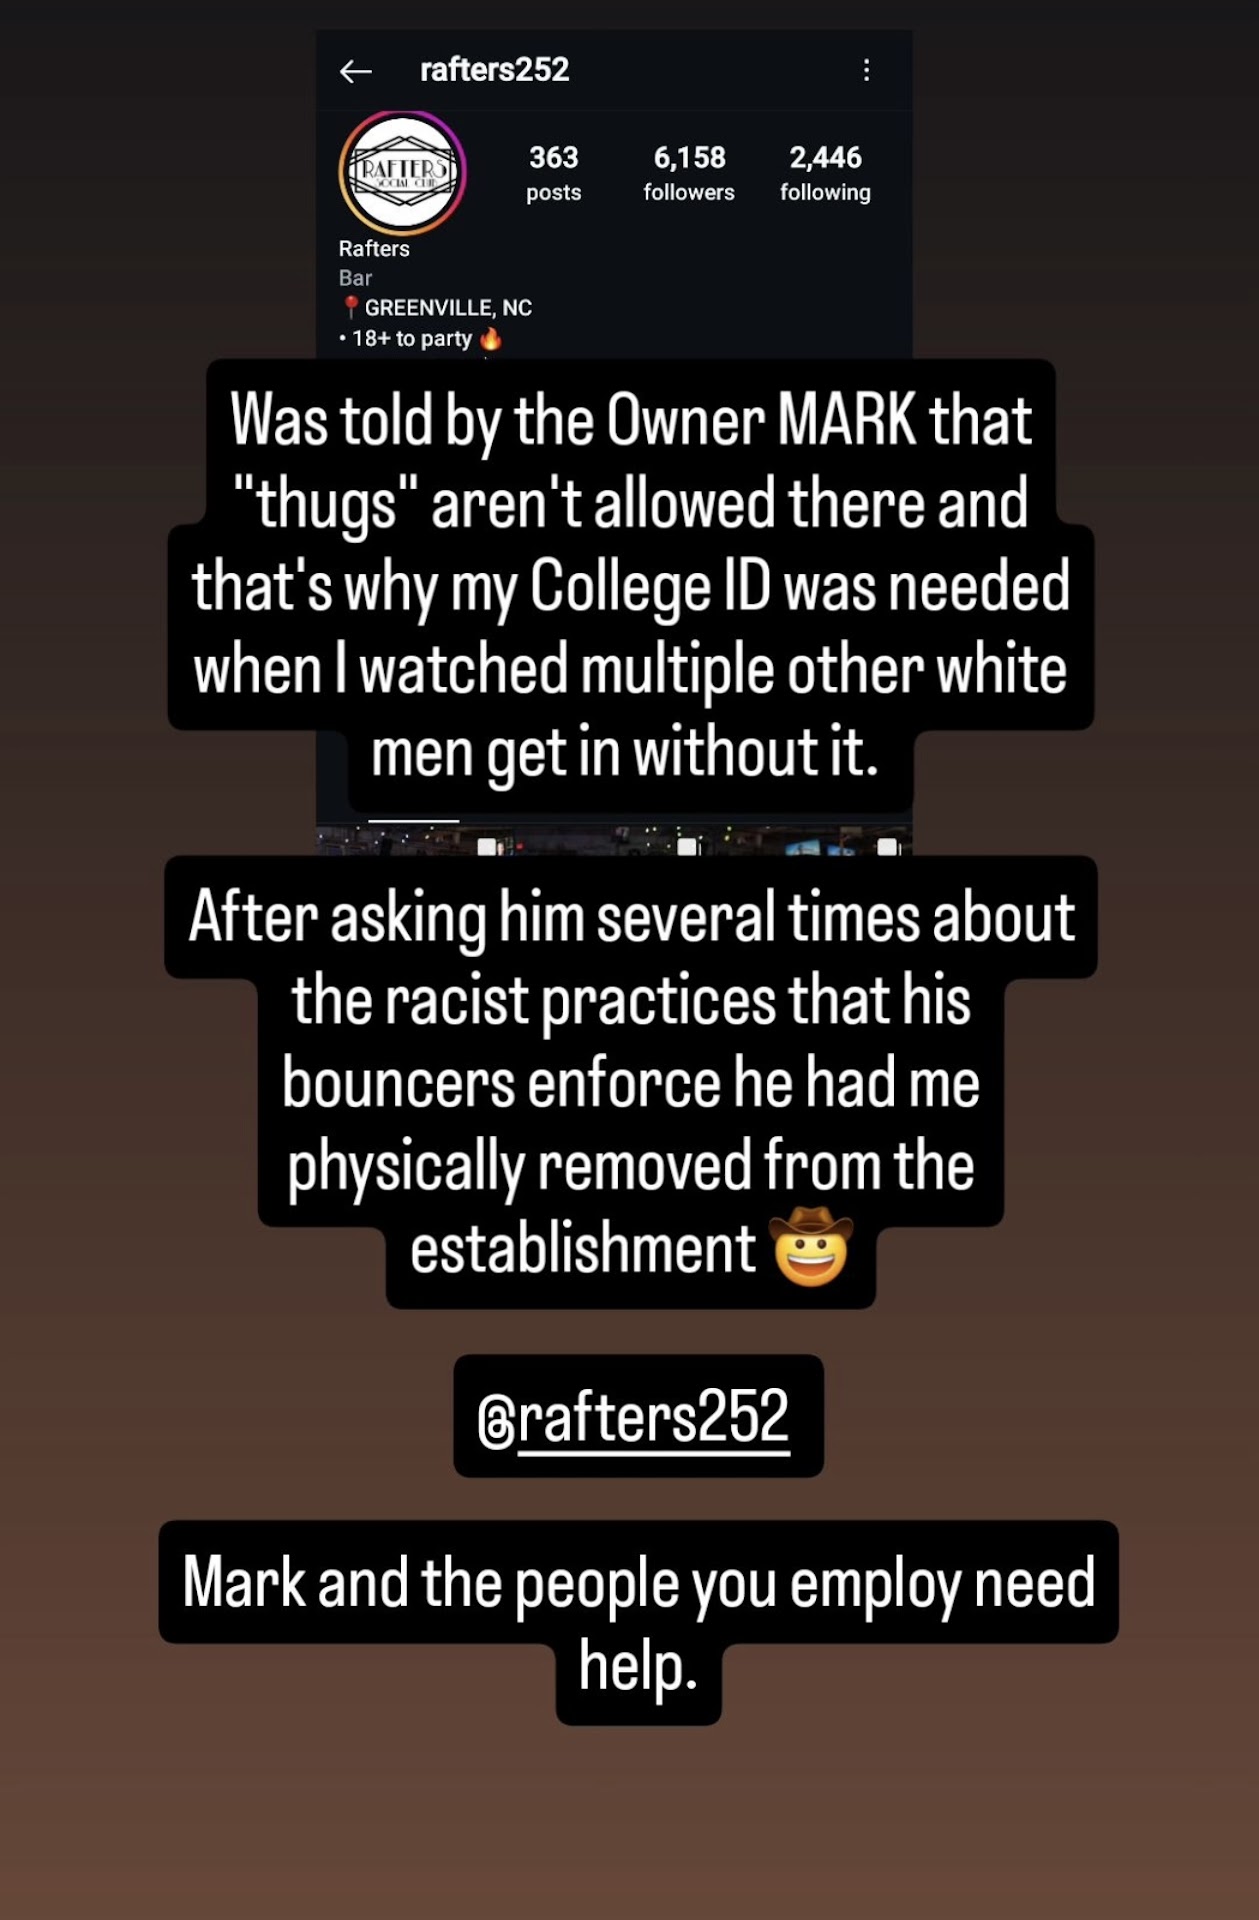Open the 2,446 following list

click(x=825, y=172)
